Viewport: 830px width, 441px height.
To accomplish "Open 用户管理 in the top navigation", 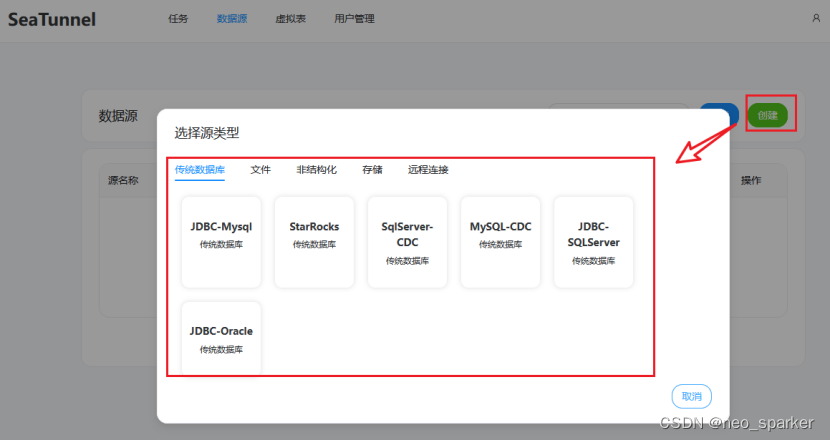I will tap(354, 19).
